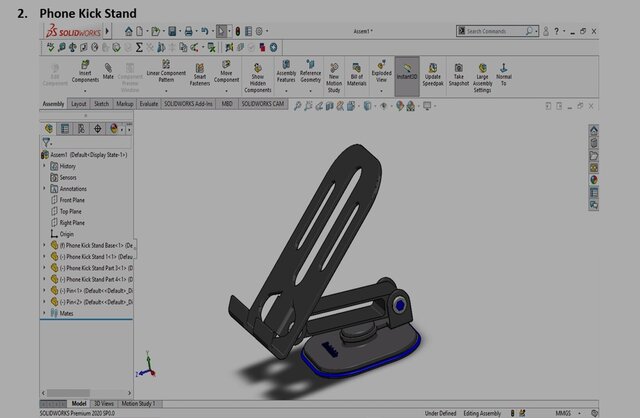Open Reference Geometry

coord(310,71)
